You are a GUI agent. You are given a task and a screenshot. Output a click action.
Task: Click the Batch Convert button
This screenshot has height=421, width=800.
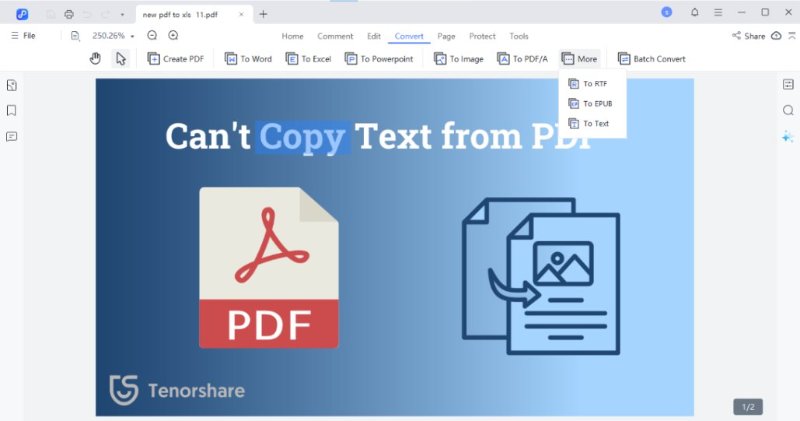click(x=651, y=59)
